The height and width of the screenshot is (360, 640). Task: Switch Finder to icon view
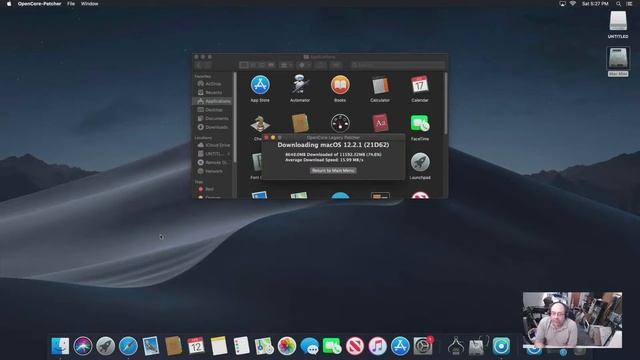(x=244, y=65)
